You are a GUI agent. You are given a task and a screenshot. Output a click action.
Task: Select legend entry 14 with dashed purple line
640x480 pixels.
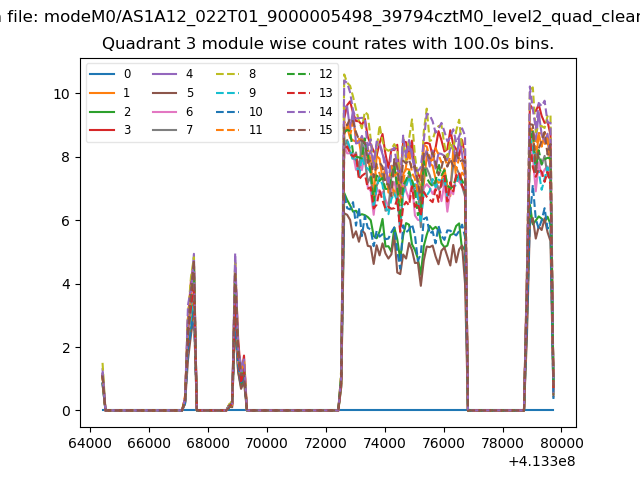(x=310, y=112)
